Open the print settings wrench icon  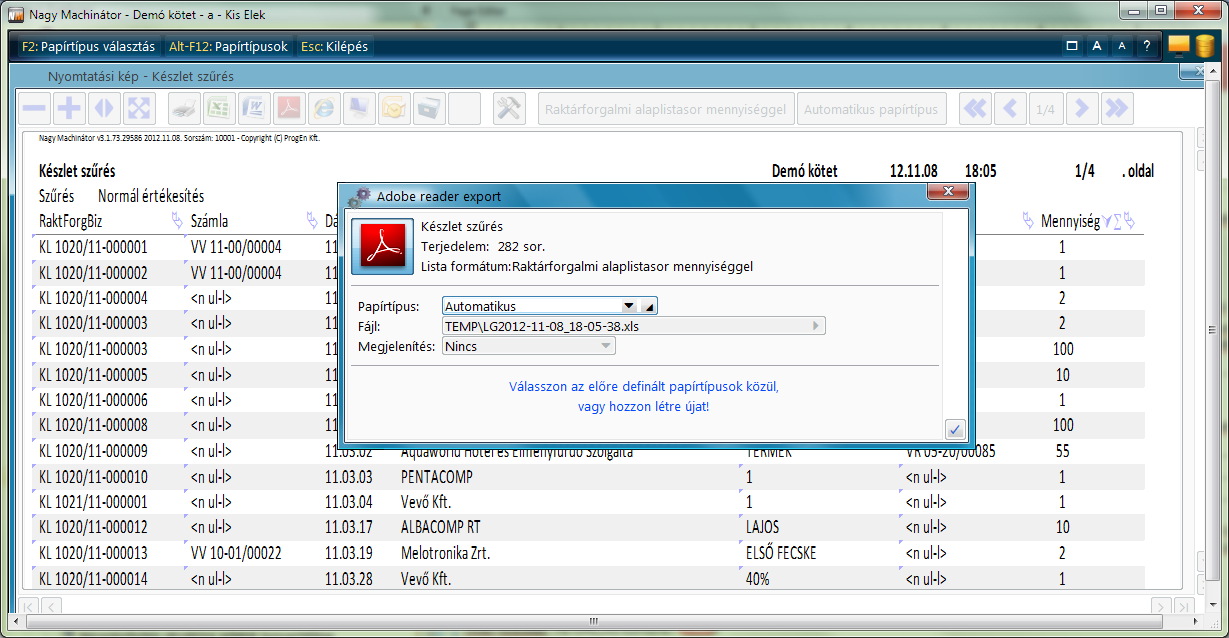(x=509, y=108)
